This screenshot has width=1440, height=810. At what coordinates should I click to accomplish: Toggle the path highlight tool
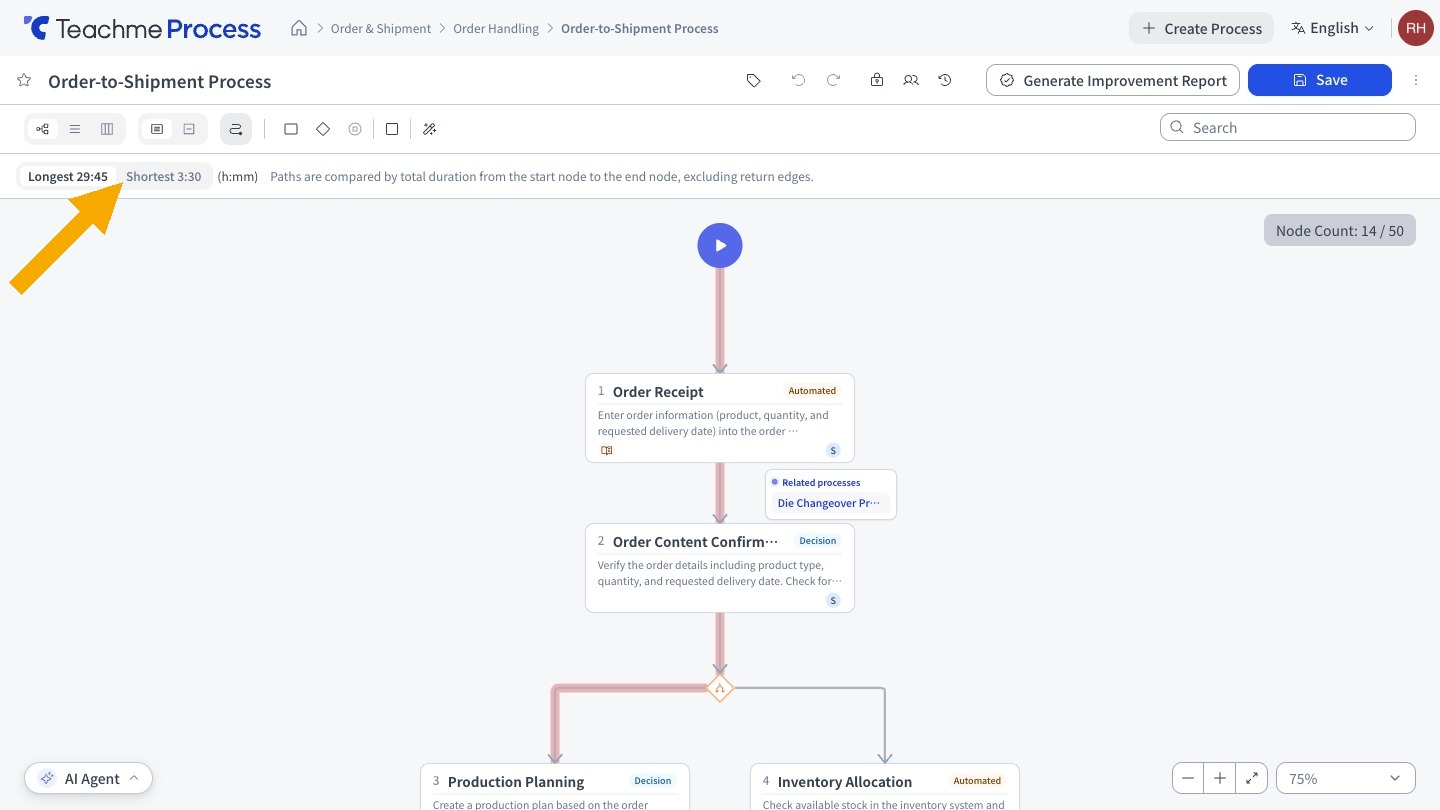click(x=236, y=129)
